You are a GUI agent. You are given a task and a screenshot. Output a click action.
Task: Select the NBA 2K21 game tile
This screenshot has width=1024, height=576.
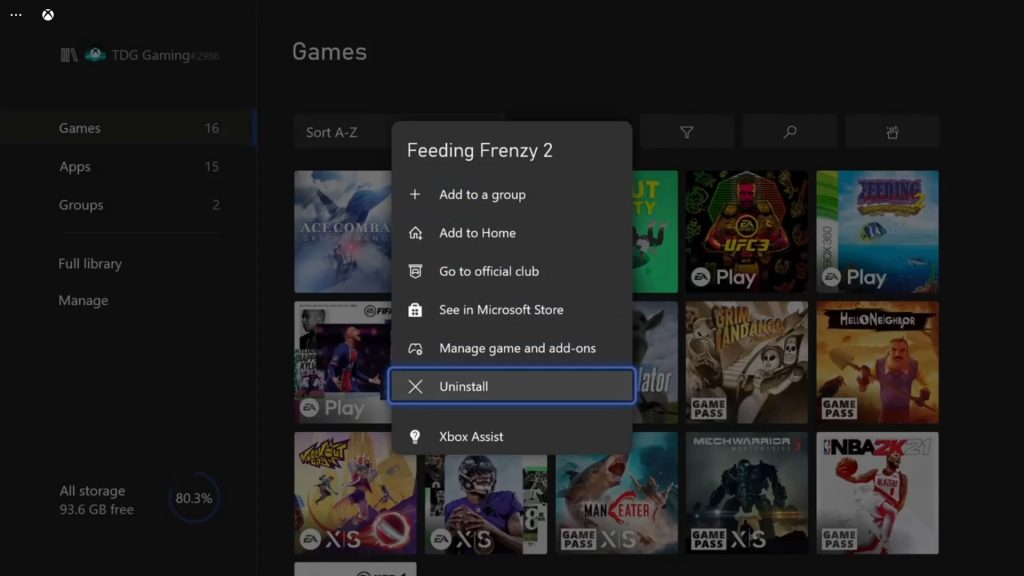pos(877,493)
